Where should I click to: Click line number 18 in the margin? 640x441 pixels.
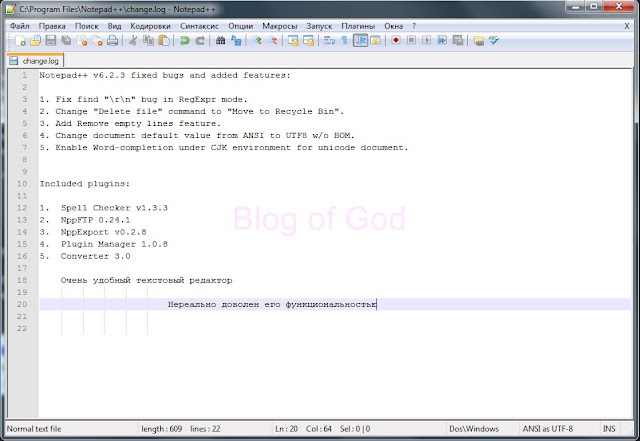[22, 280]
